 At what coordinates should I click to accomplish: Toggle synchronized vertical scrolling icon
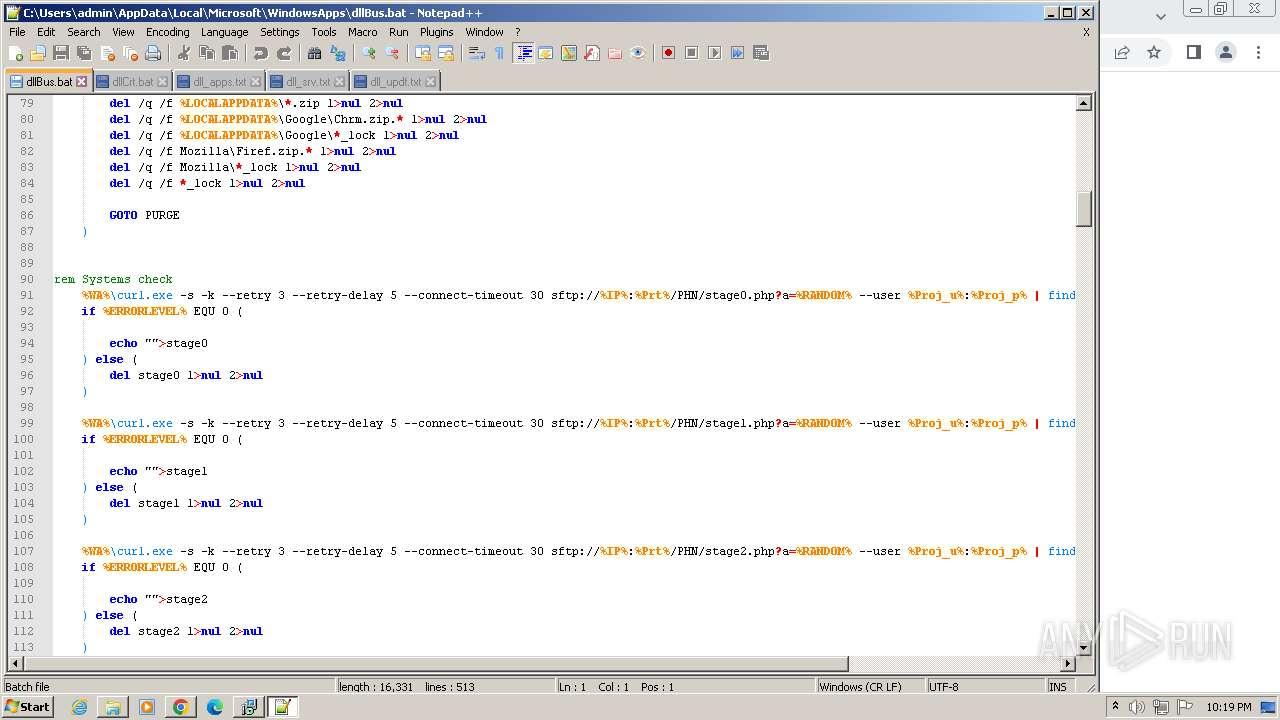tap(423, 53)
